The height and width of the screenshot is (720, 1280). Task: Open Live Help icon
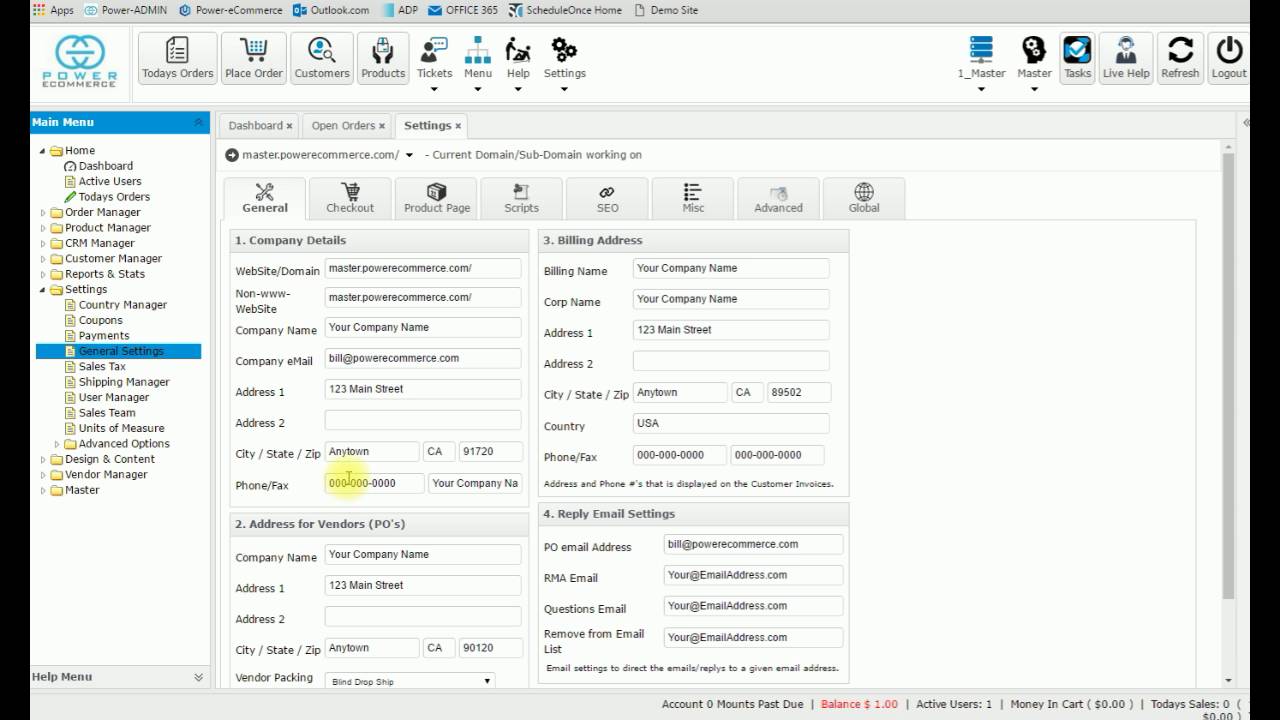[x=1126, y=58]
